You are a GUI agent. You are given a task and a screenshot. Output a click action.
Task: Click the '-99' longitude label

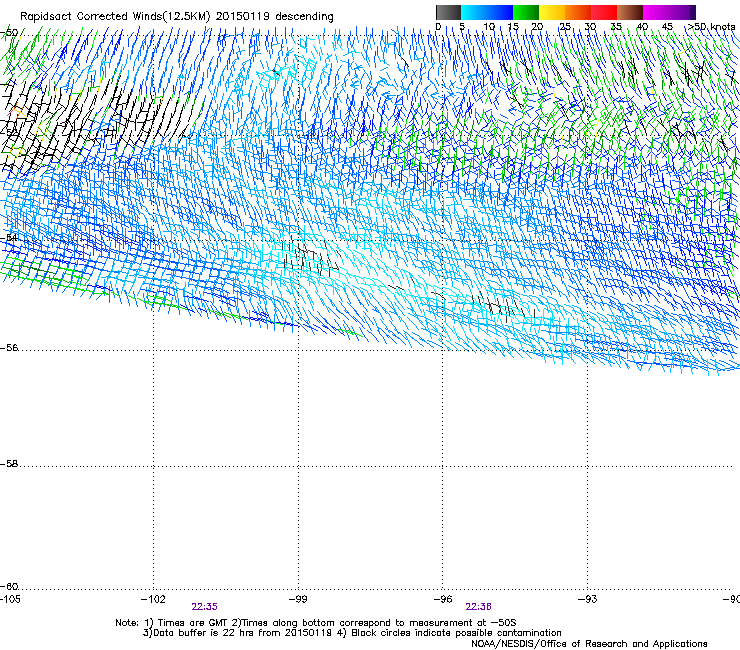(x=298, y=599)
